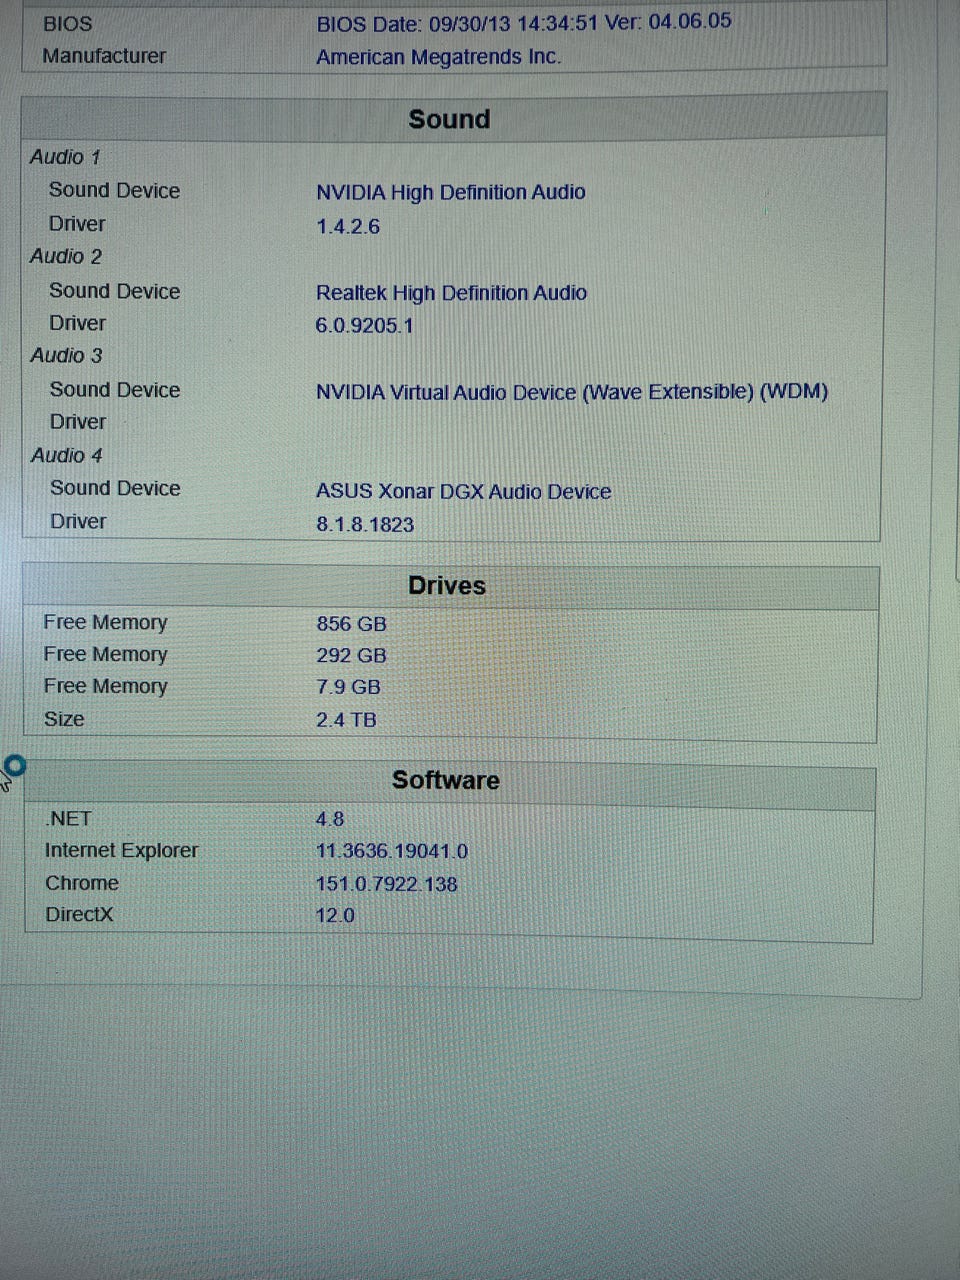Click the Size label under Drives
The width and height of the screenshot is (960, 1280).
coord(64,719)
